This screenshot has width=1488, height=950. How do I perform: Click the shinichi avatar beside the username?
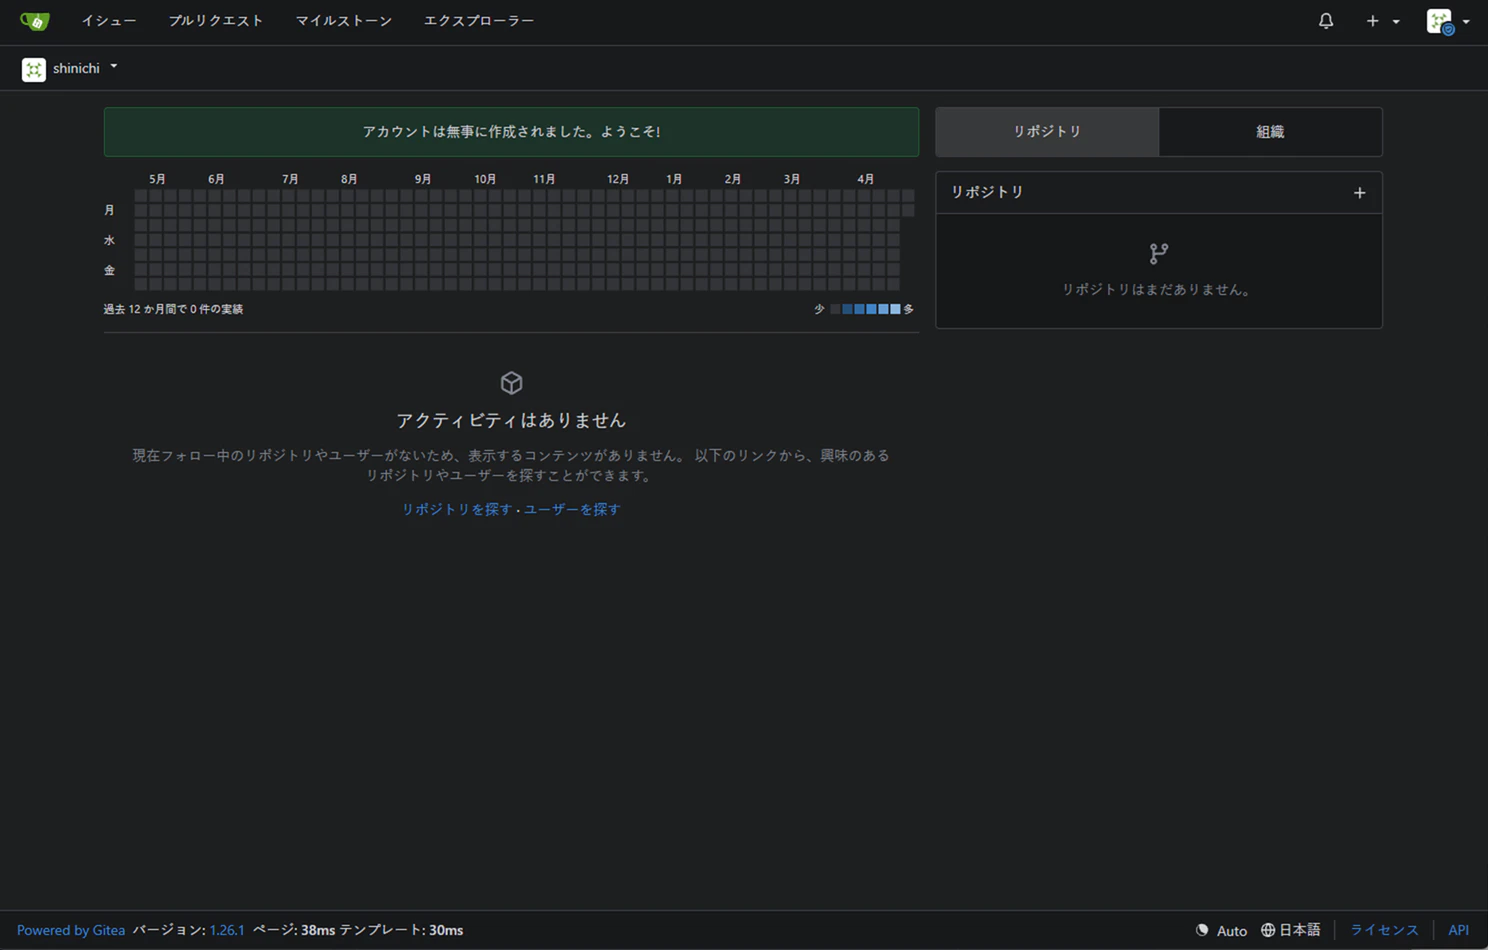(x=34, y=69)
